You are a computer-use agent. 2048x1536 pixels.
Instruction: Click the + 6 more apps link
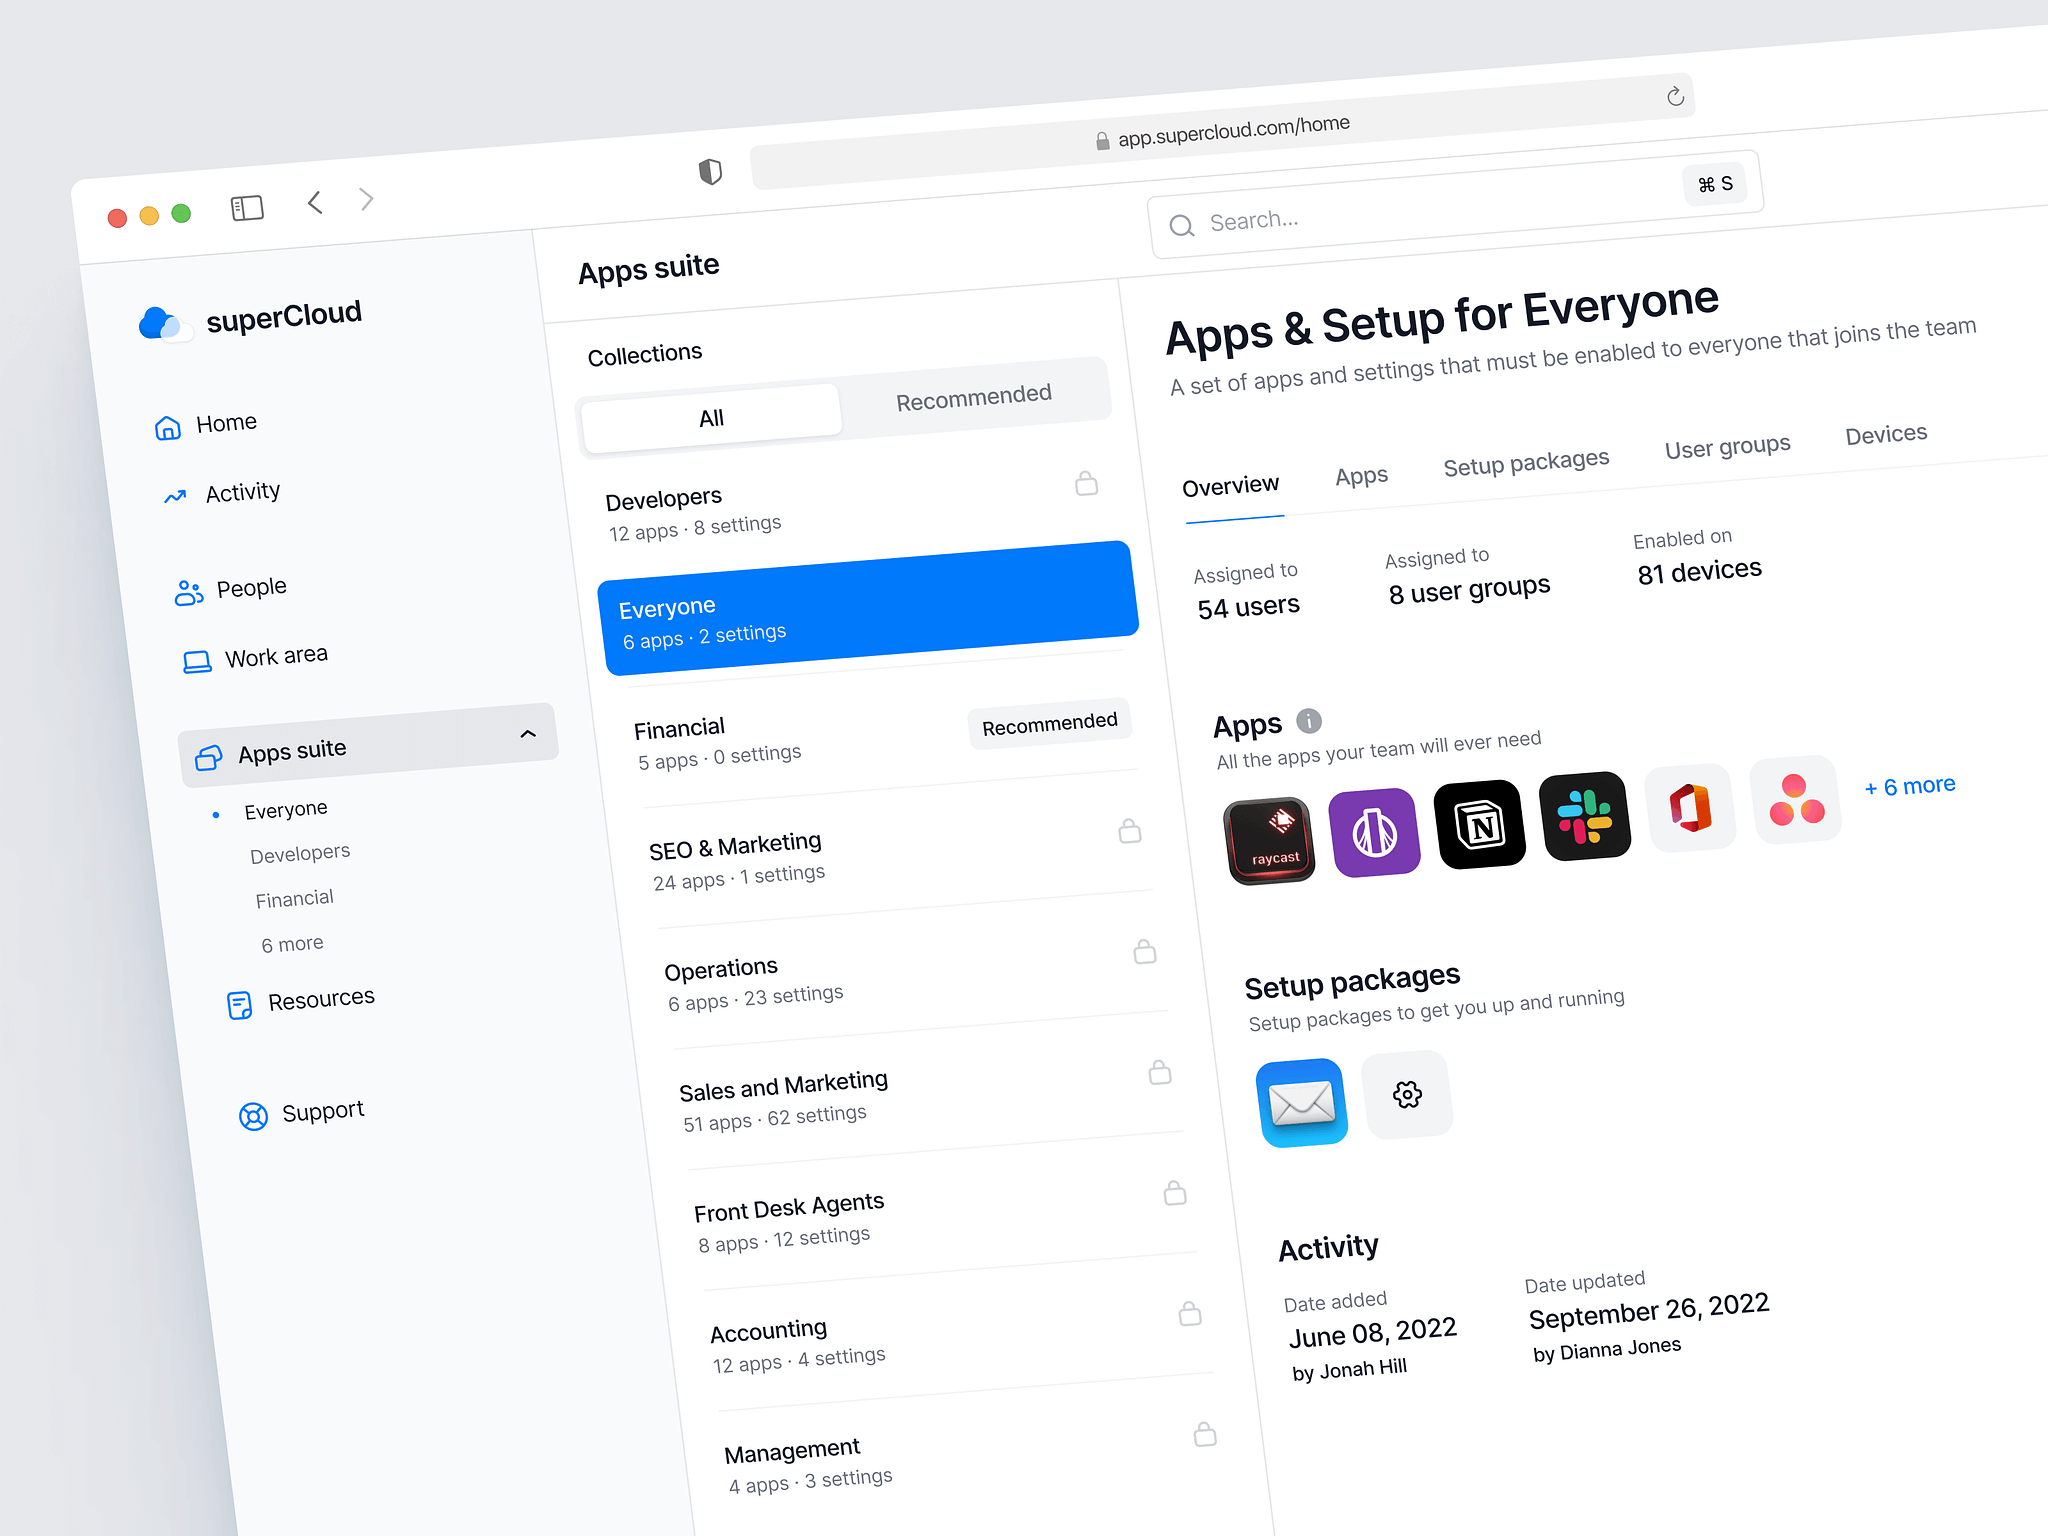click(1910, 787)
